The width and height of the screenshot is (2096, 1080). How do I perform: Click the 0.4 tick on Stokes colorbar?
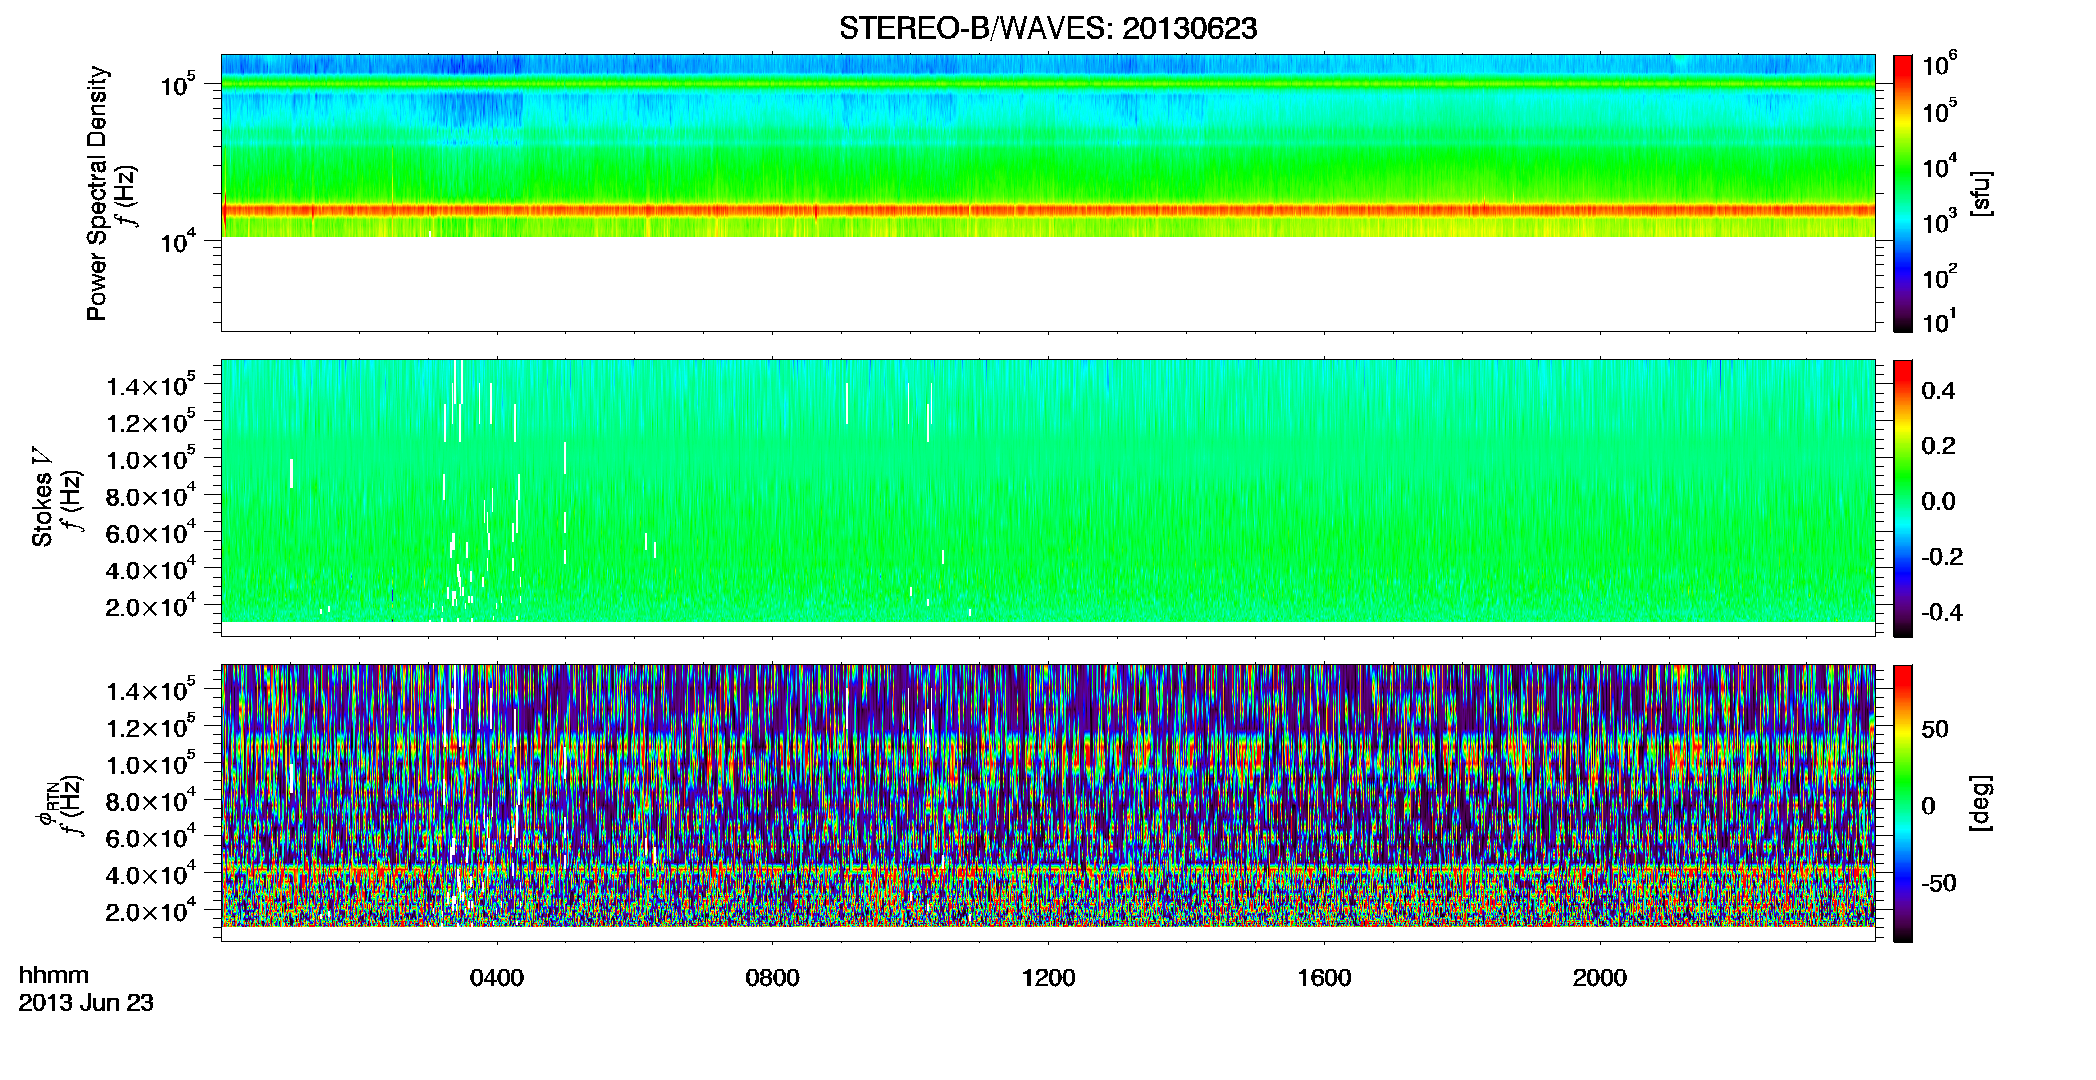(x=1938, y=391)
